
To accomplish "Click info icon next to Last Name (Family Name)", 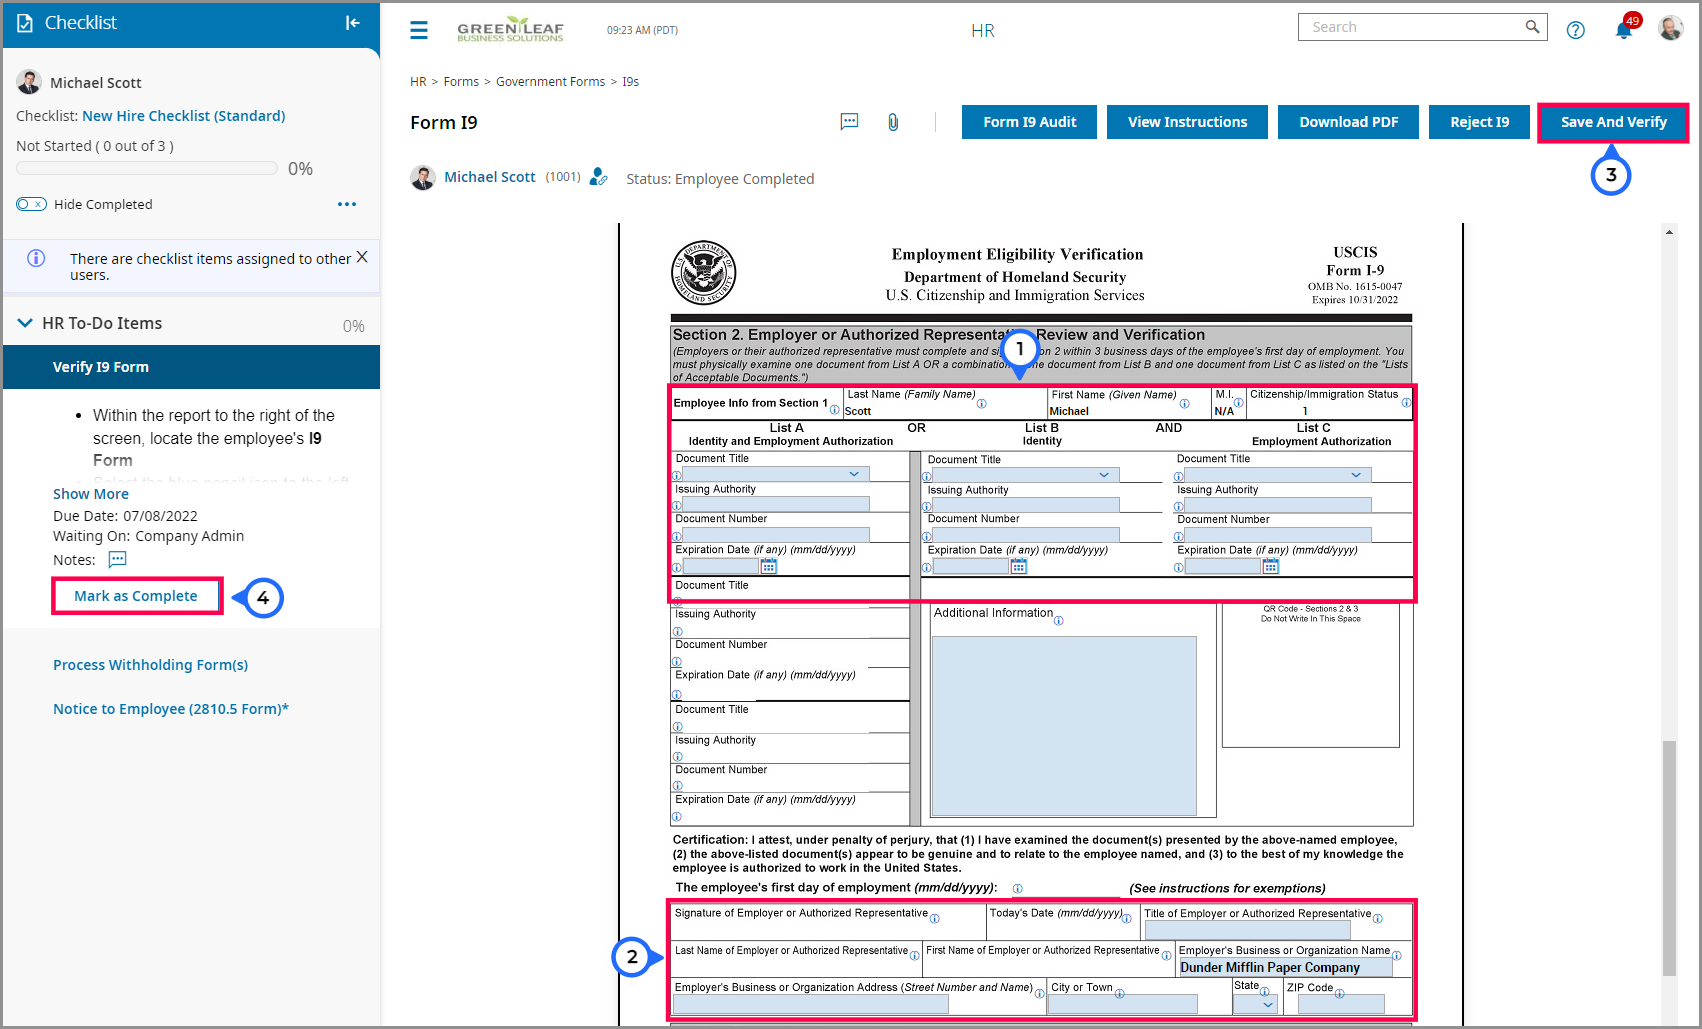I will tap(981, 404).
